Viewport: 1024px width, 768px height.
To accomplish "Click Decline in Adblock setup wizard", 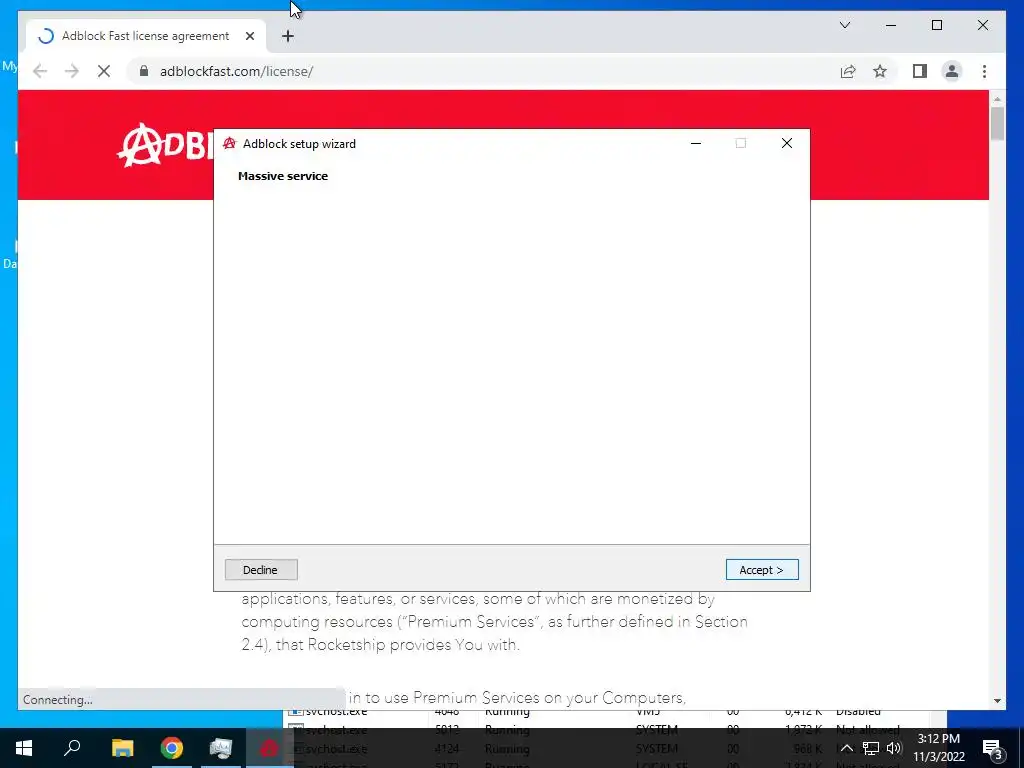I will (x=261, y=569).
